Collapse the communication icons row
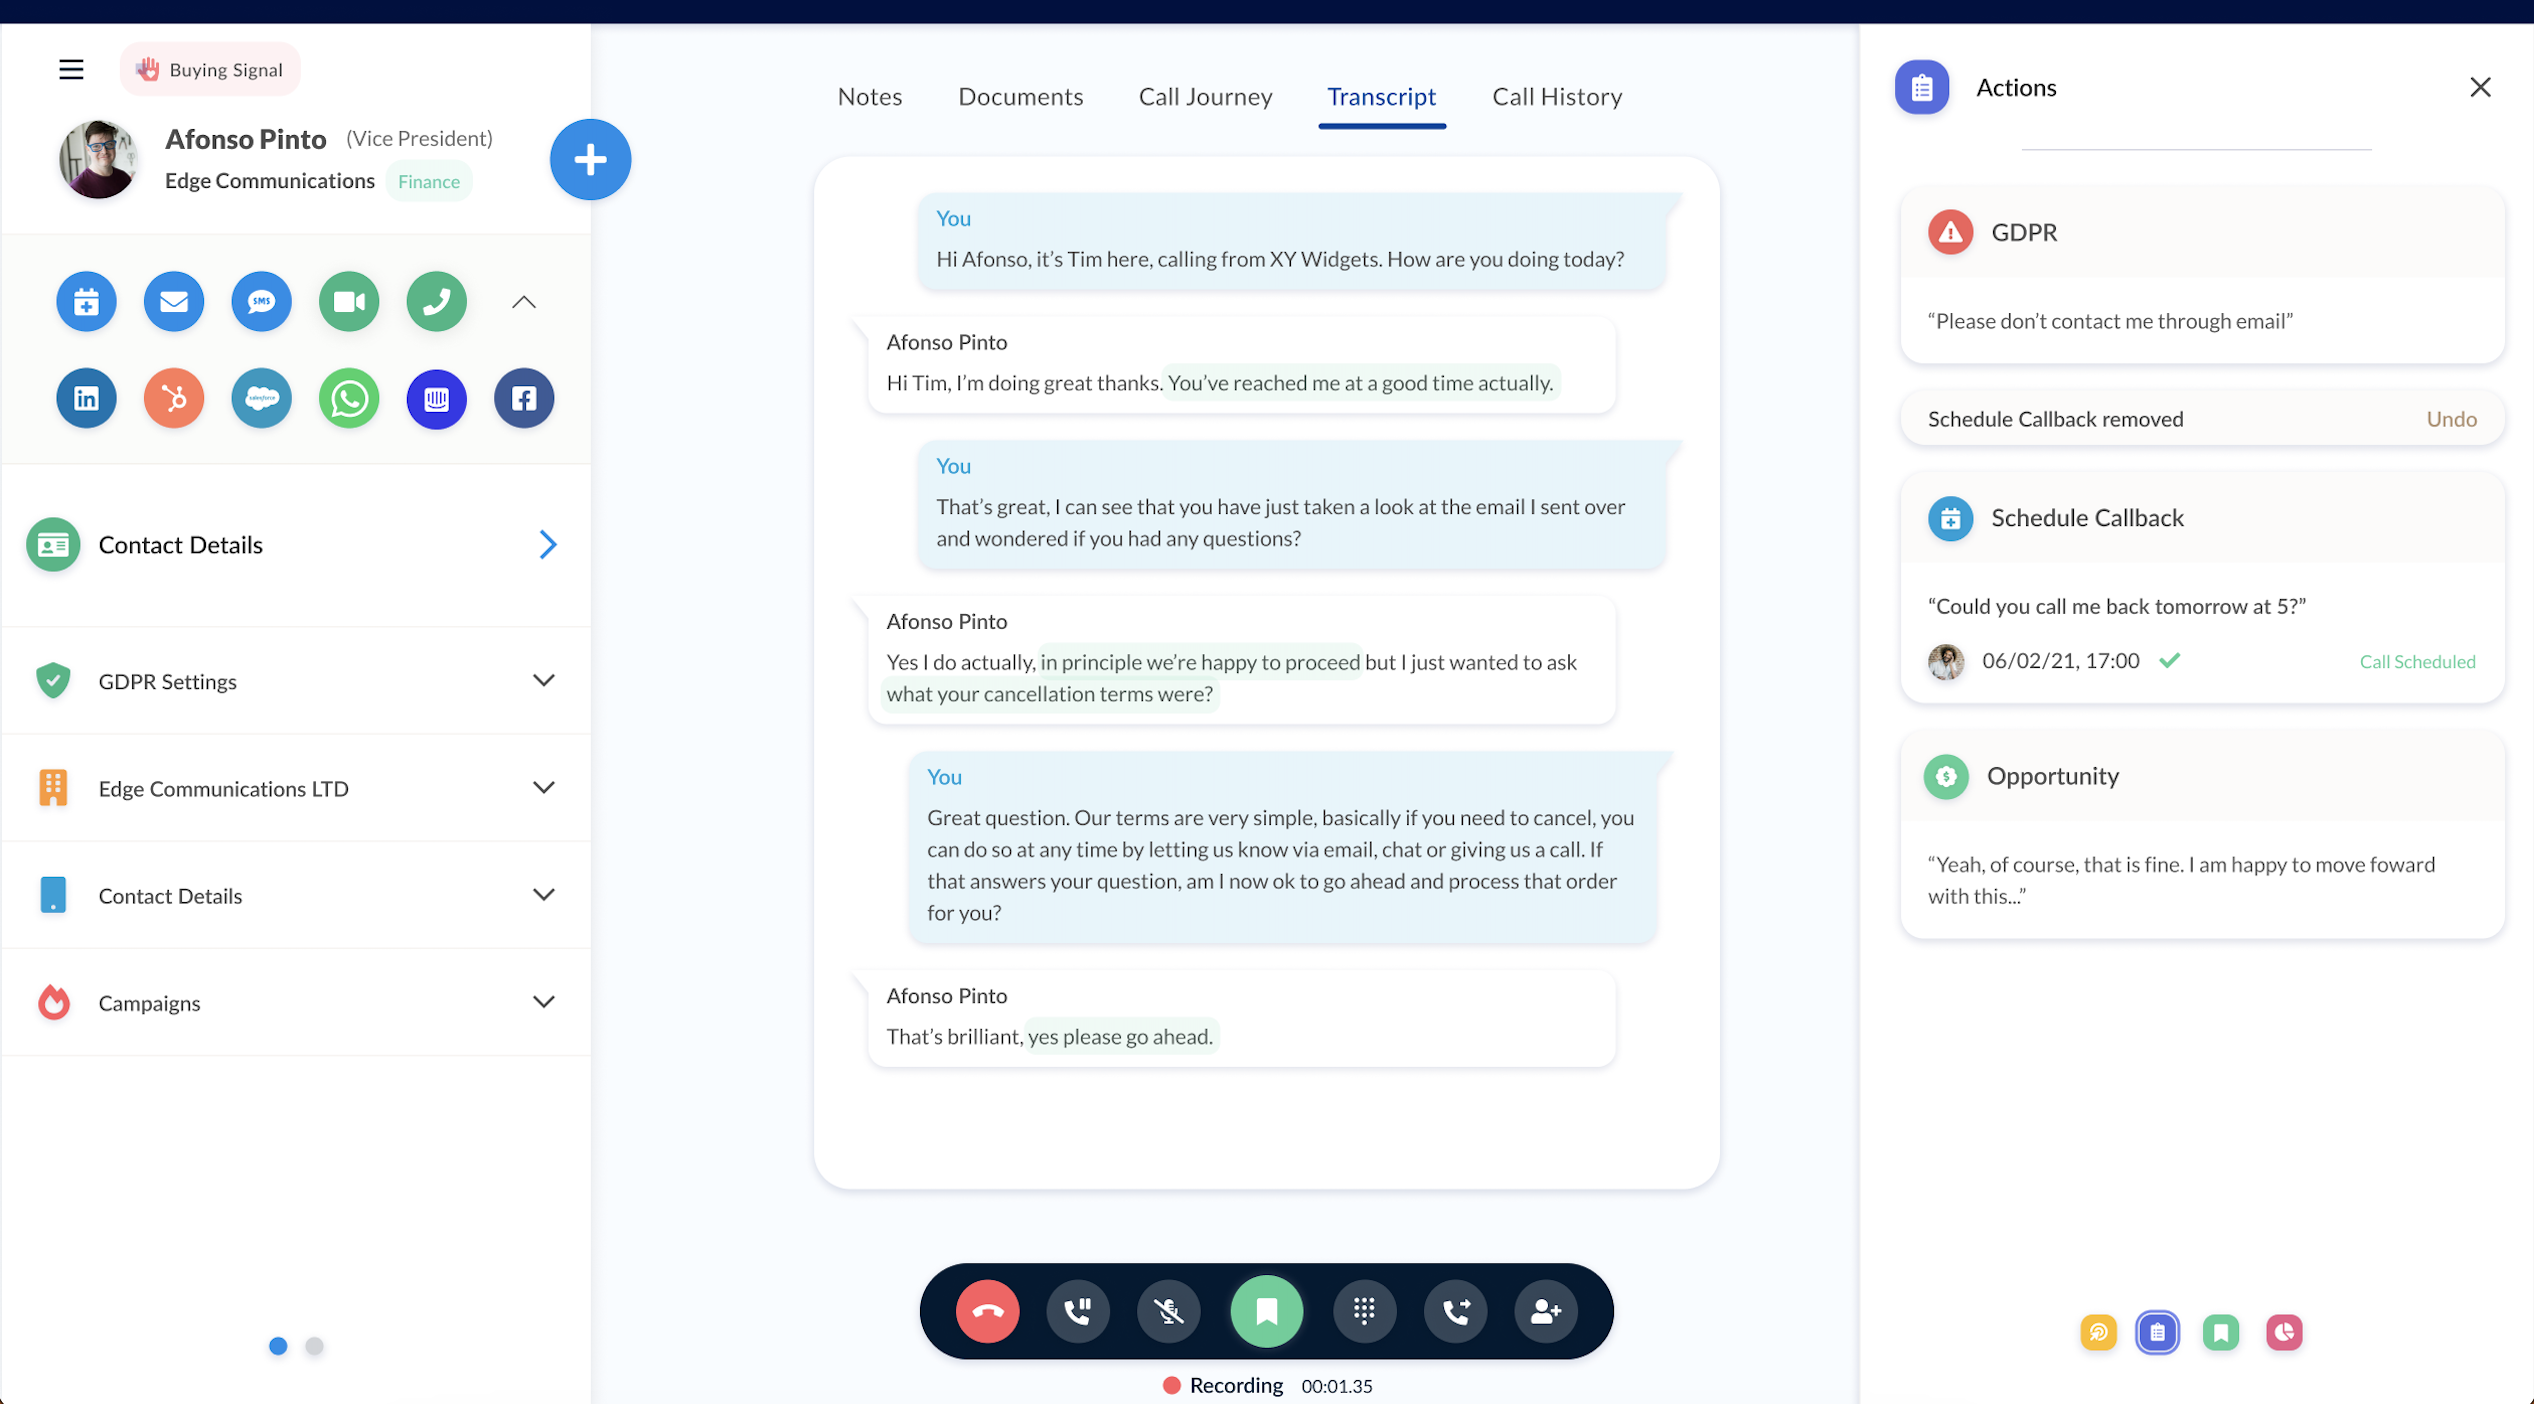Image resolution: width=2534 pixels, height=1404 pixels. [523, 301]
